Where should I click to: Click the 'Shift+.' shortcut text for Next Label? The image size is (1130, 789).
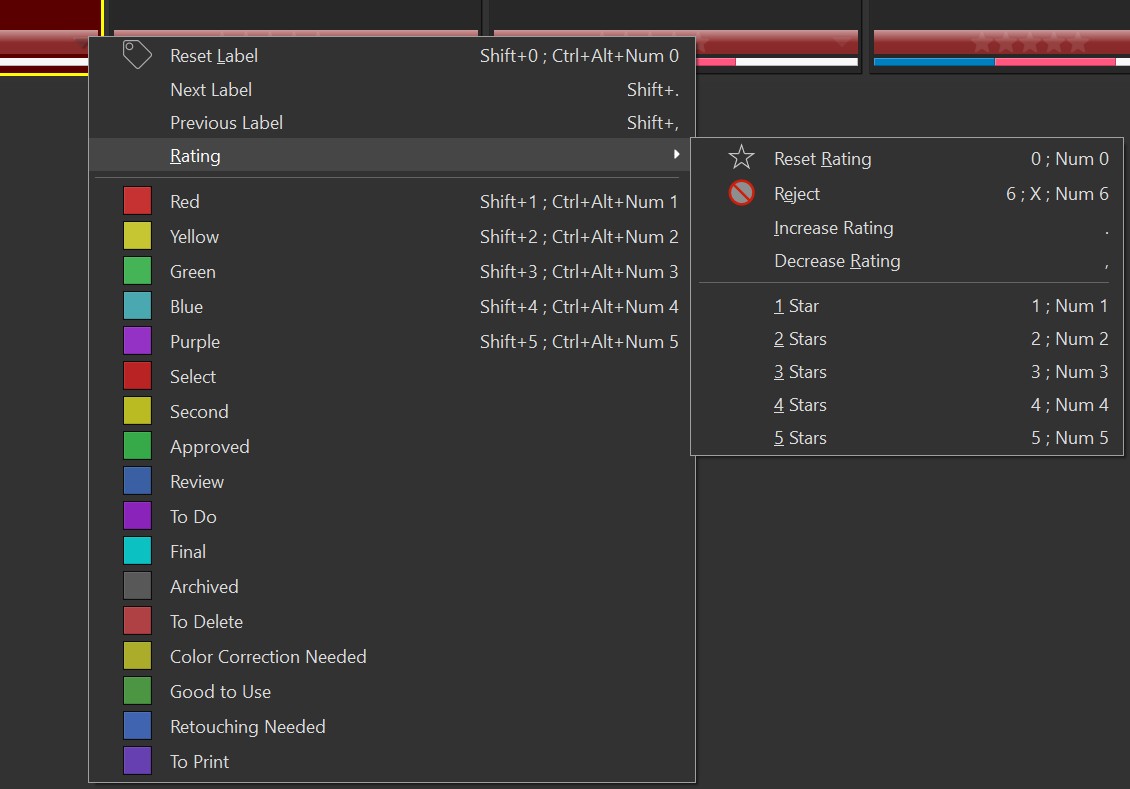tap(652, 89)
